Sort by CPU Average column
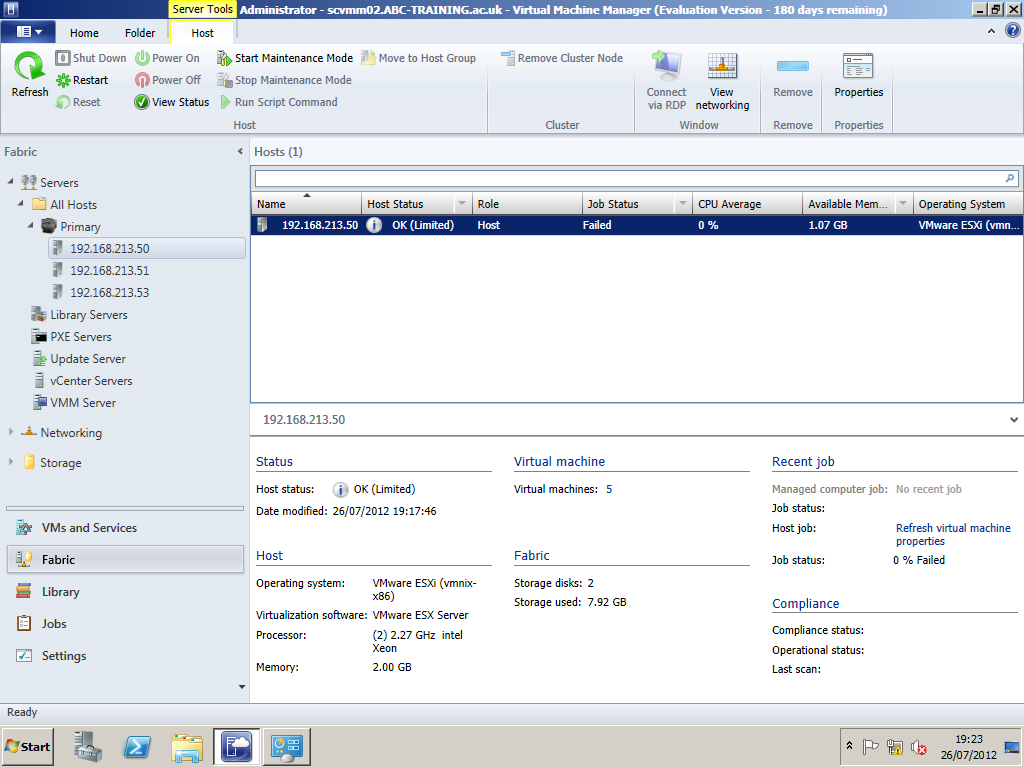1024x768 pixels. (x=747, y=204)
